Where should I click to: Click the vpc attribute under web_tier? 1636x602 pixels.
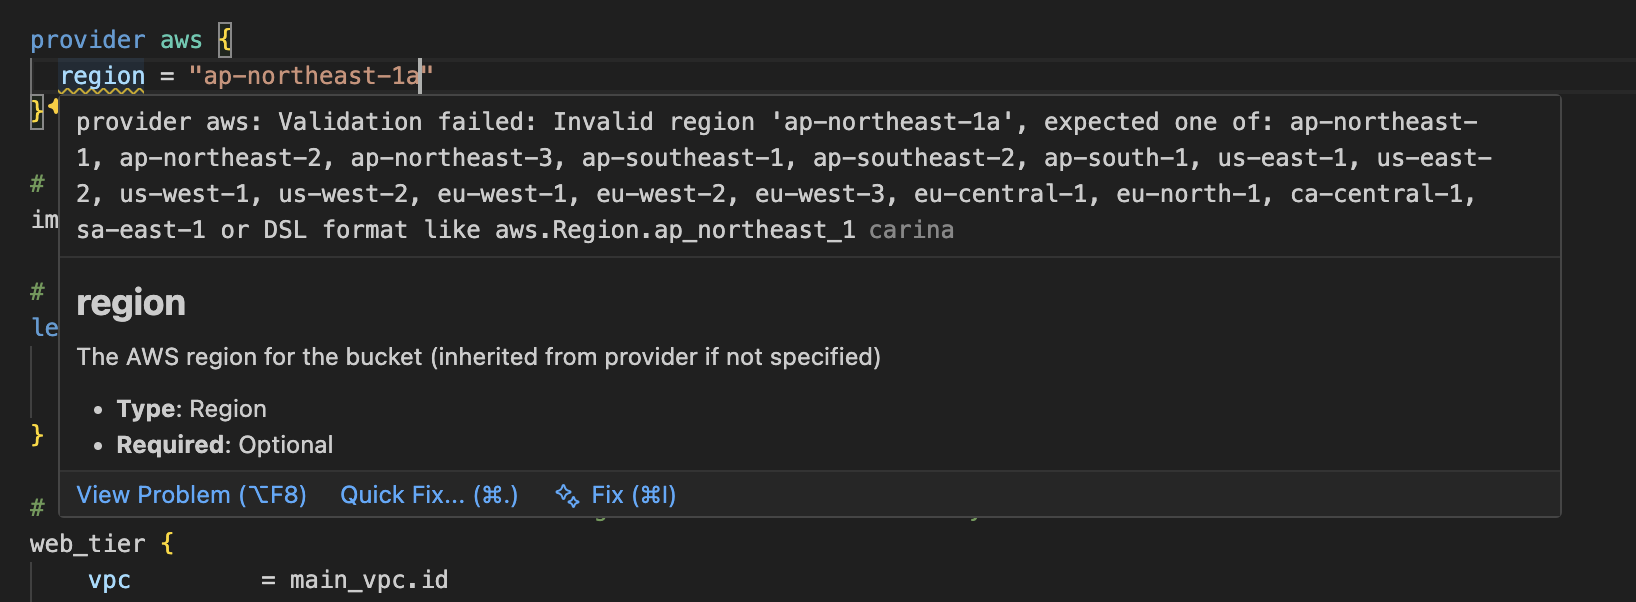(109, 580)
